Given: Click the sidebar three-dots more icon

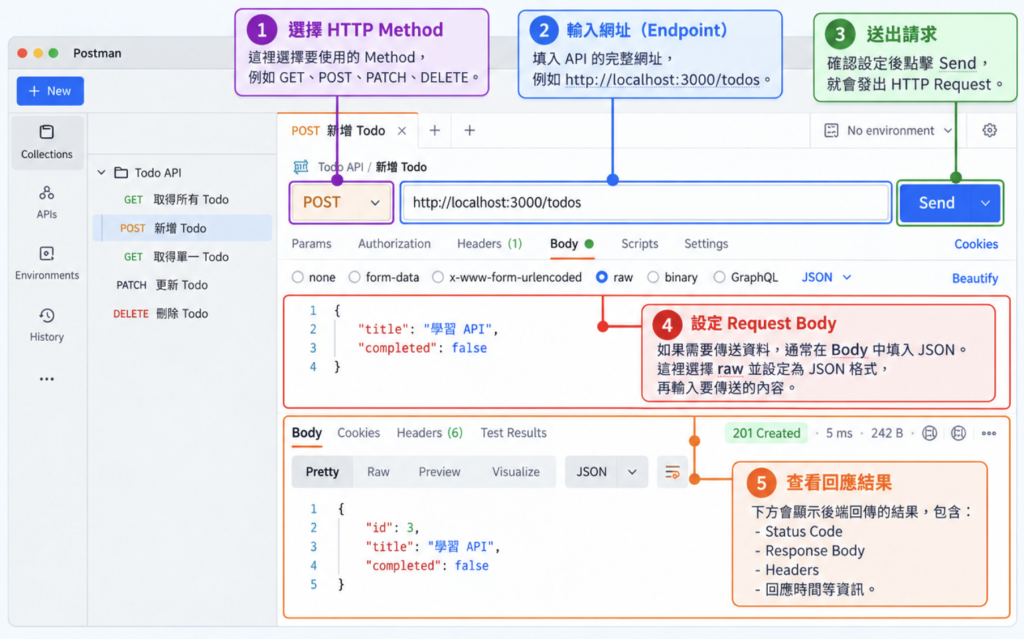Looking at the screenshot, I should point(46,379).
